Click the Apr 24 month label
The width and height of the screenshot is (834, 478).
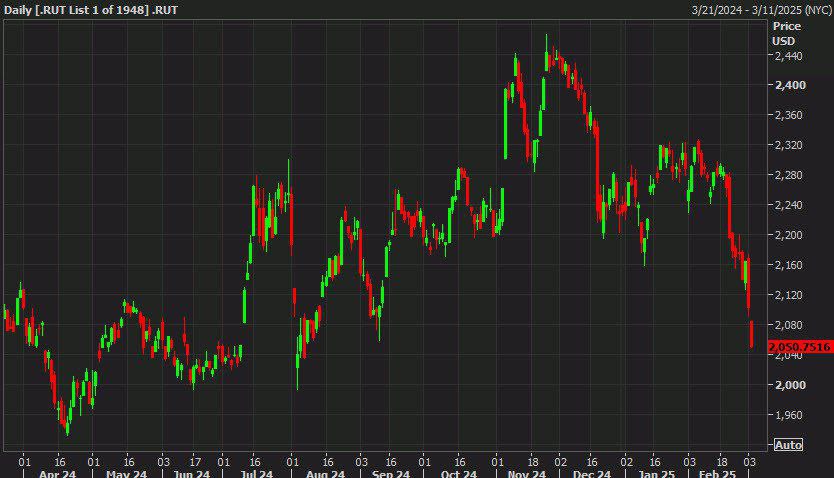coord(57,473)
